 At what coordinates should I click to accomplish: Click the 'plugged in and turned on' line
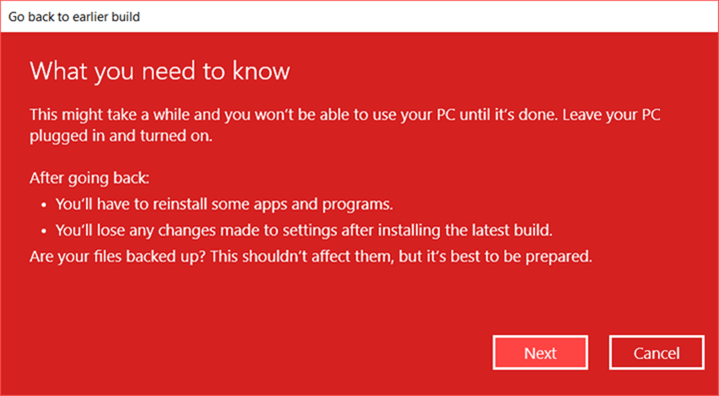pyautogui.click(x=121, y=137)
